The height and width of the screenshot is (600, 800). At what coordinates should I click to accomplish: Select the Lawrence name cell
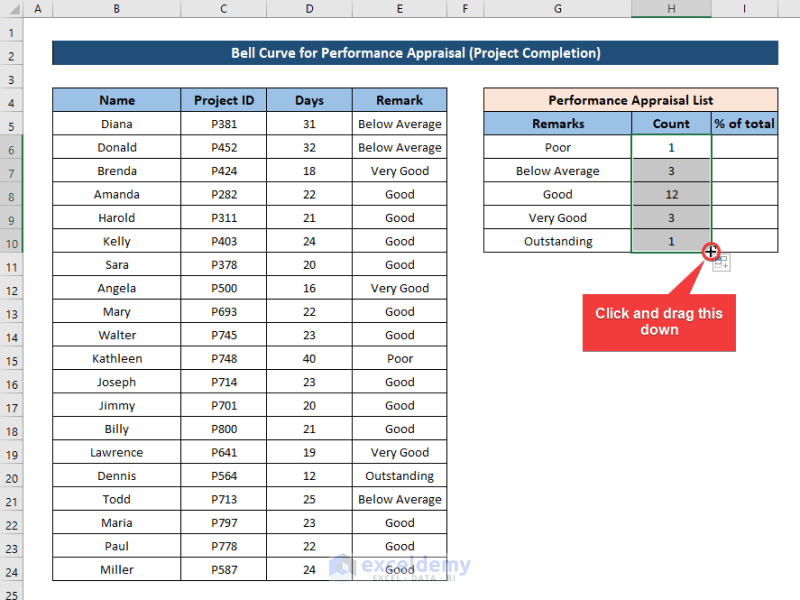(116, 453)
